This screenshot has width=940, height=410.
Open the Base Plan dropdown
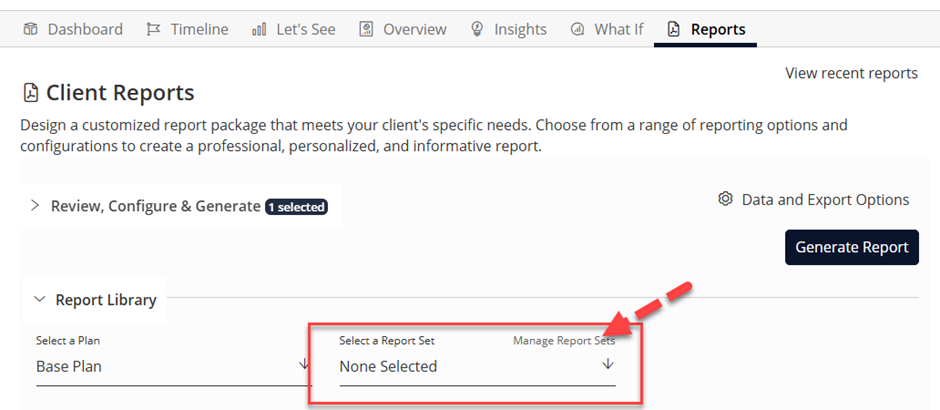[174, 366]
